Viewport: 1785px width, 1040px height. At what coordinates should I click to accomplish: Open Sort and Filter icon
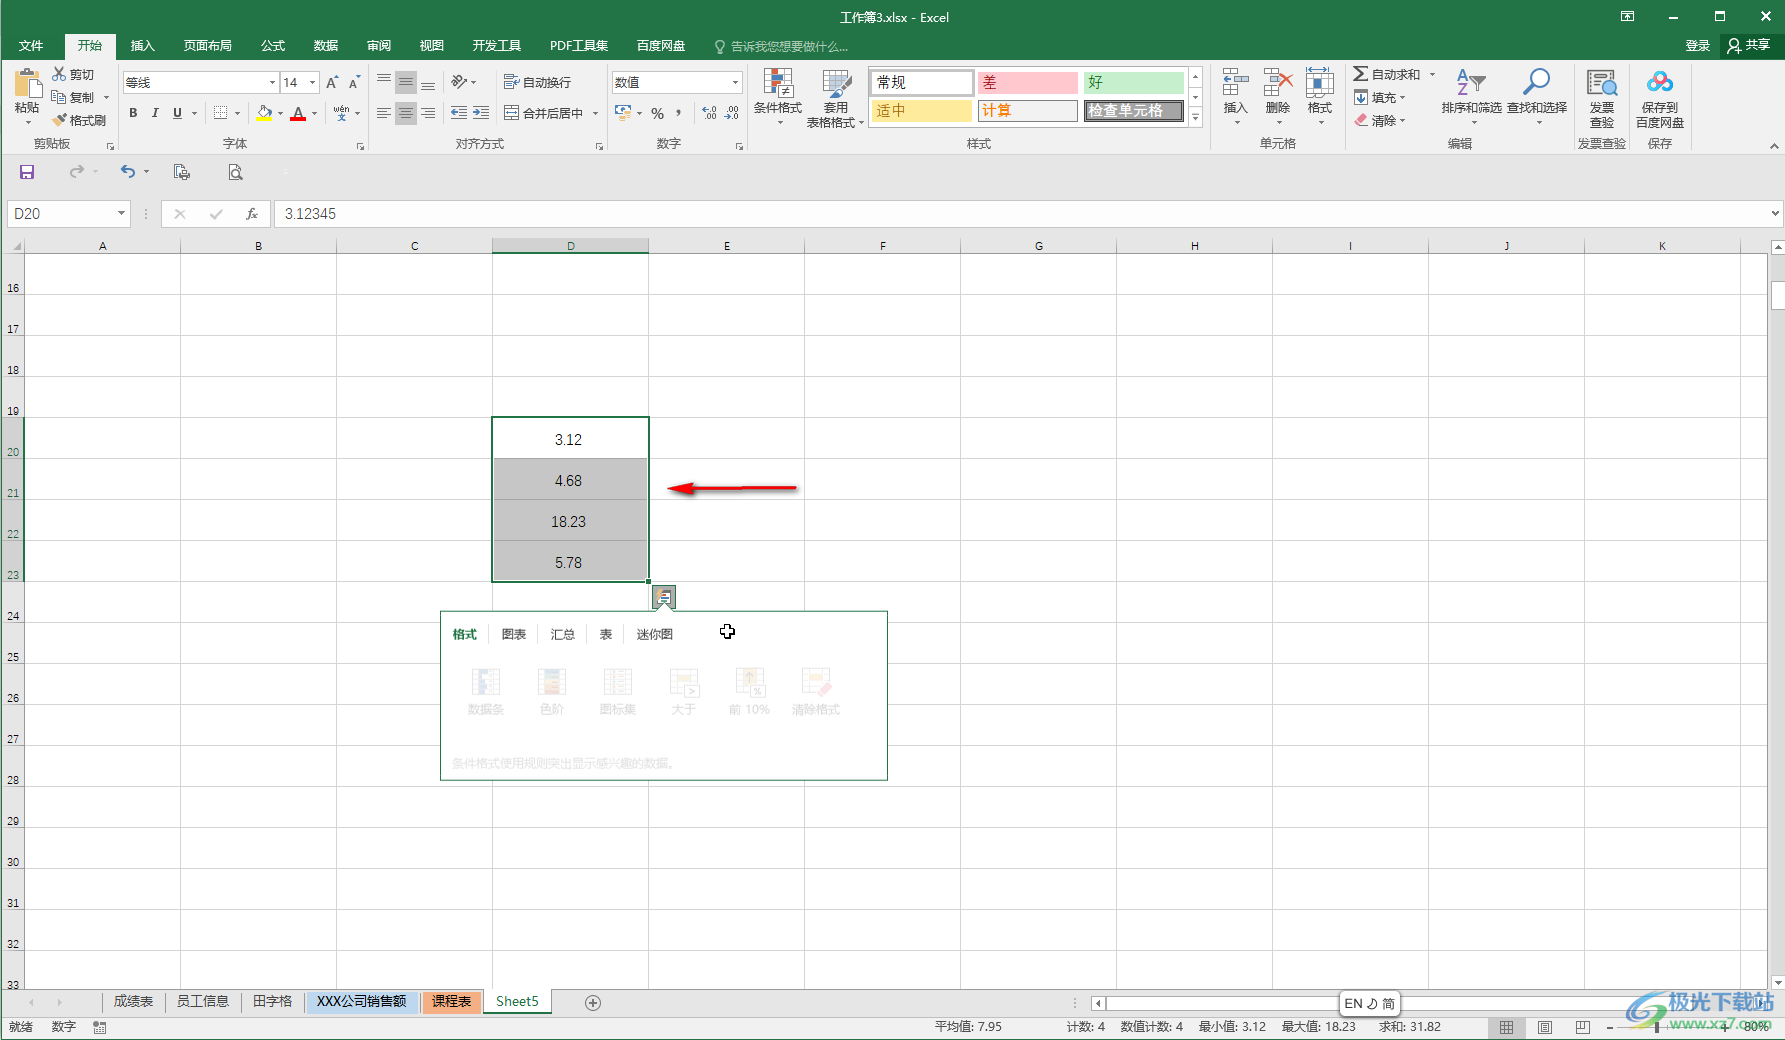1471,82
